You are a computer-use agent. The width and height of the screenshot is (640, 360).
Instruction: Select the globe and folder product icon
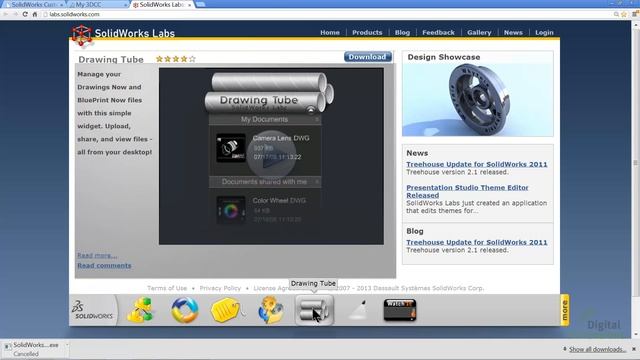click(x=271, y=310)
